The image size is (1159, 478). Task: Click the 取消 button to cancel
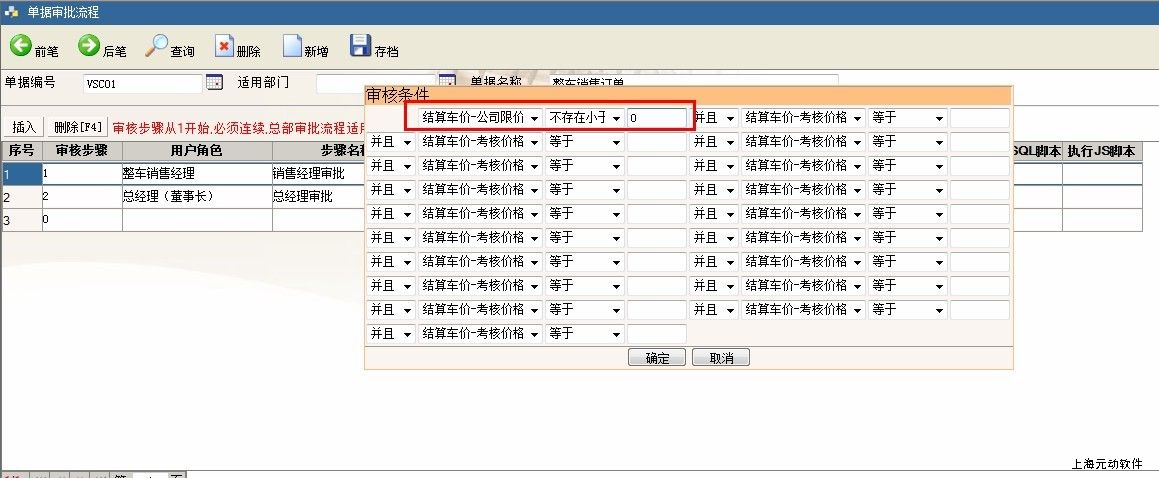pos(720,358)
